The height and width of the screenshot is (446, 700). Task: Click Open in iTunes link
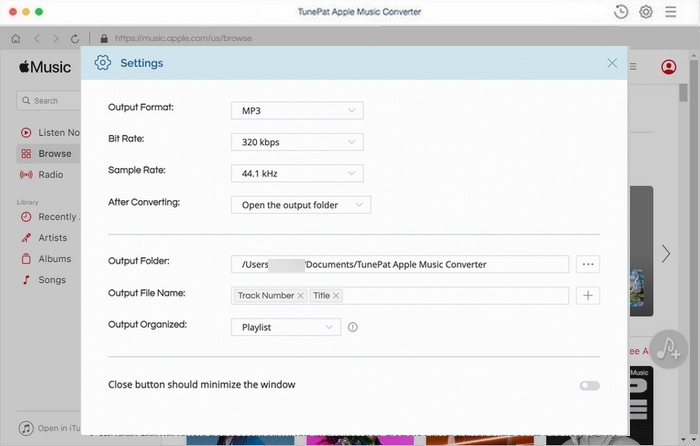[59, 428]
